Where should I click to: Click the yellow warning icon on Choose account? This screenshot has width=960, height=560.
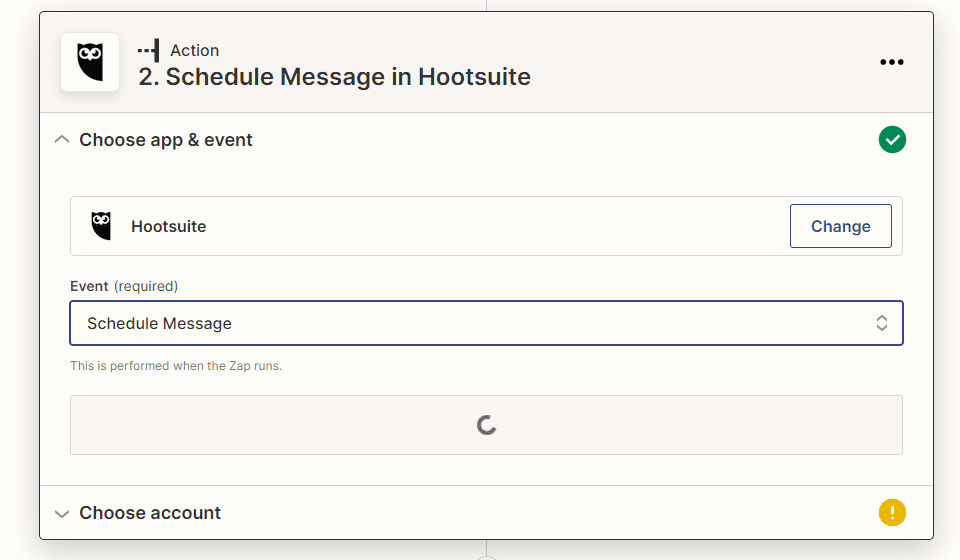[x=892, y=513]
